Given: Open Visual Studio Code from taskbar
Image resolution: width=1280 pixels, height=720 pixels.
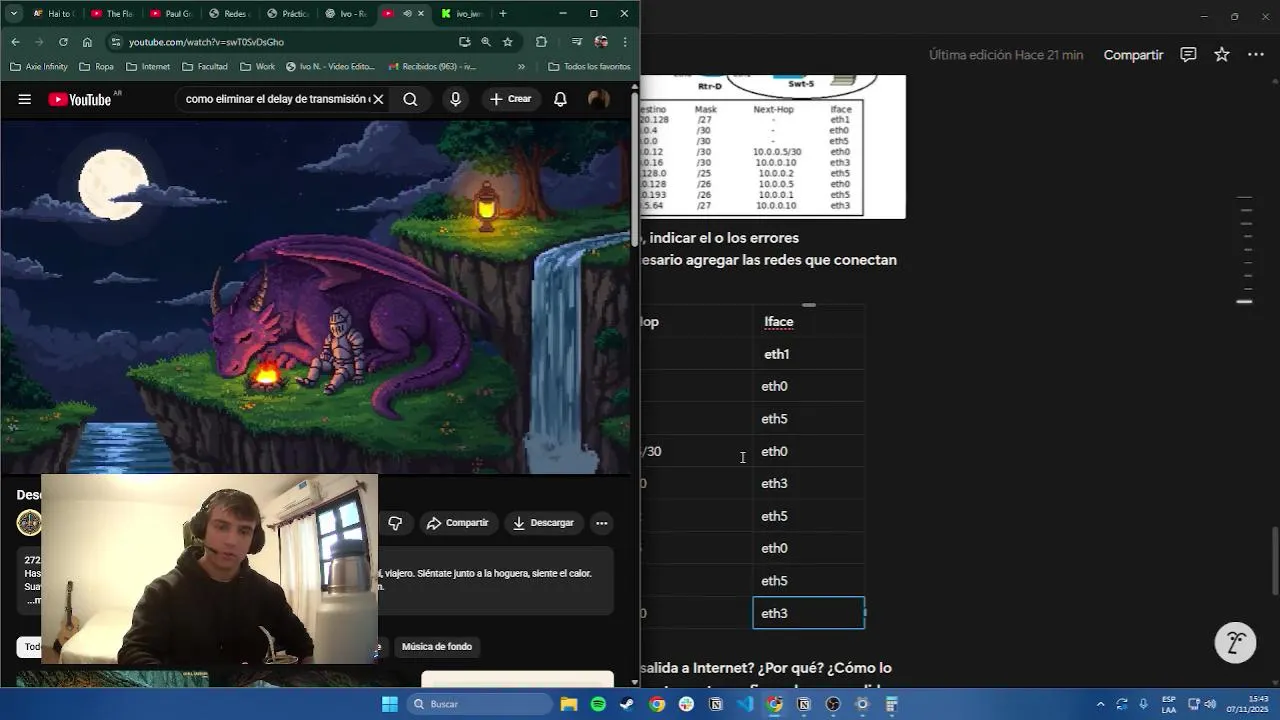Looking at the screenshot, I should pos(745,704).
